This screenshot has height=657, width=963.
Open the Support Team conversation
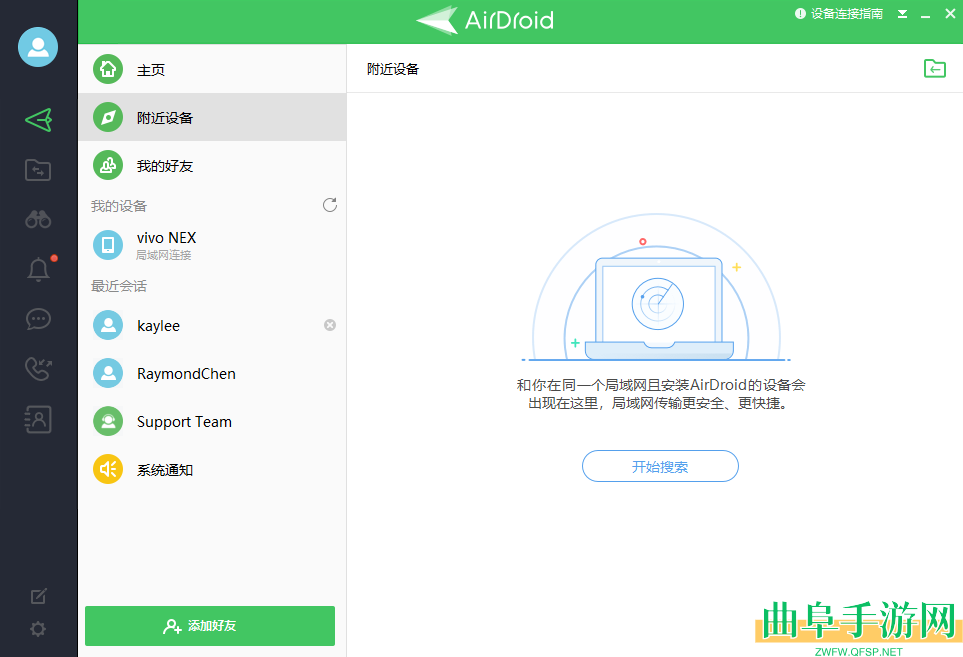pos(212,421)
